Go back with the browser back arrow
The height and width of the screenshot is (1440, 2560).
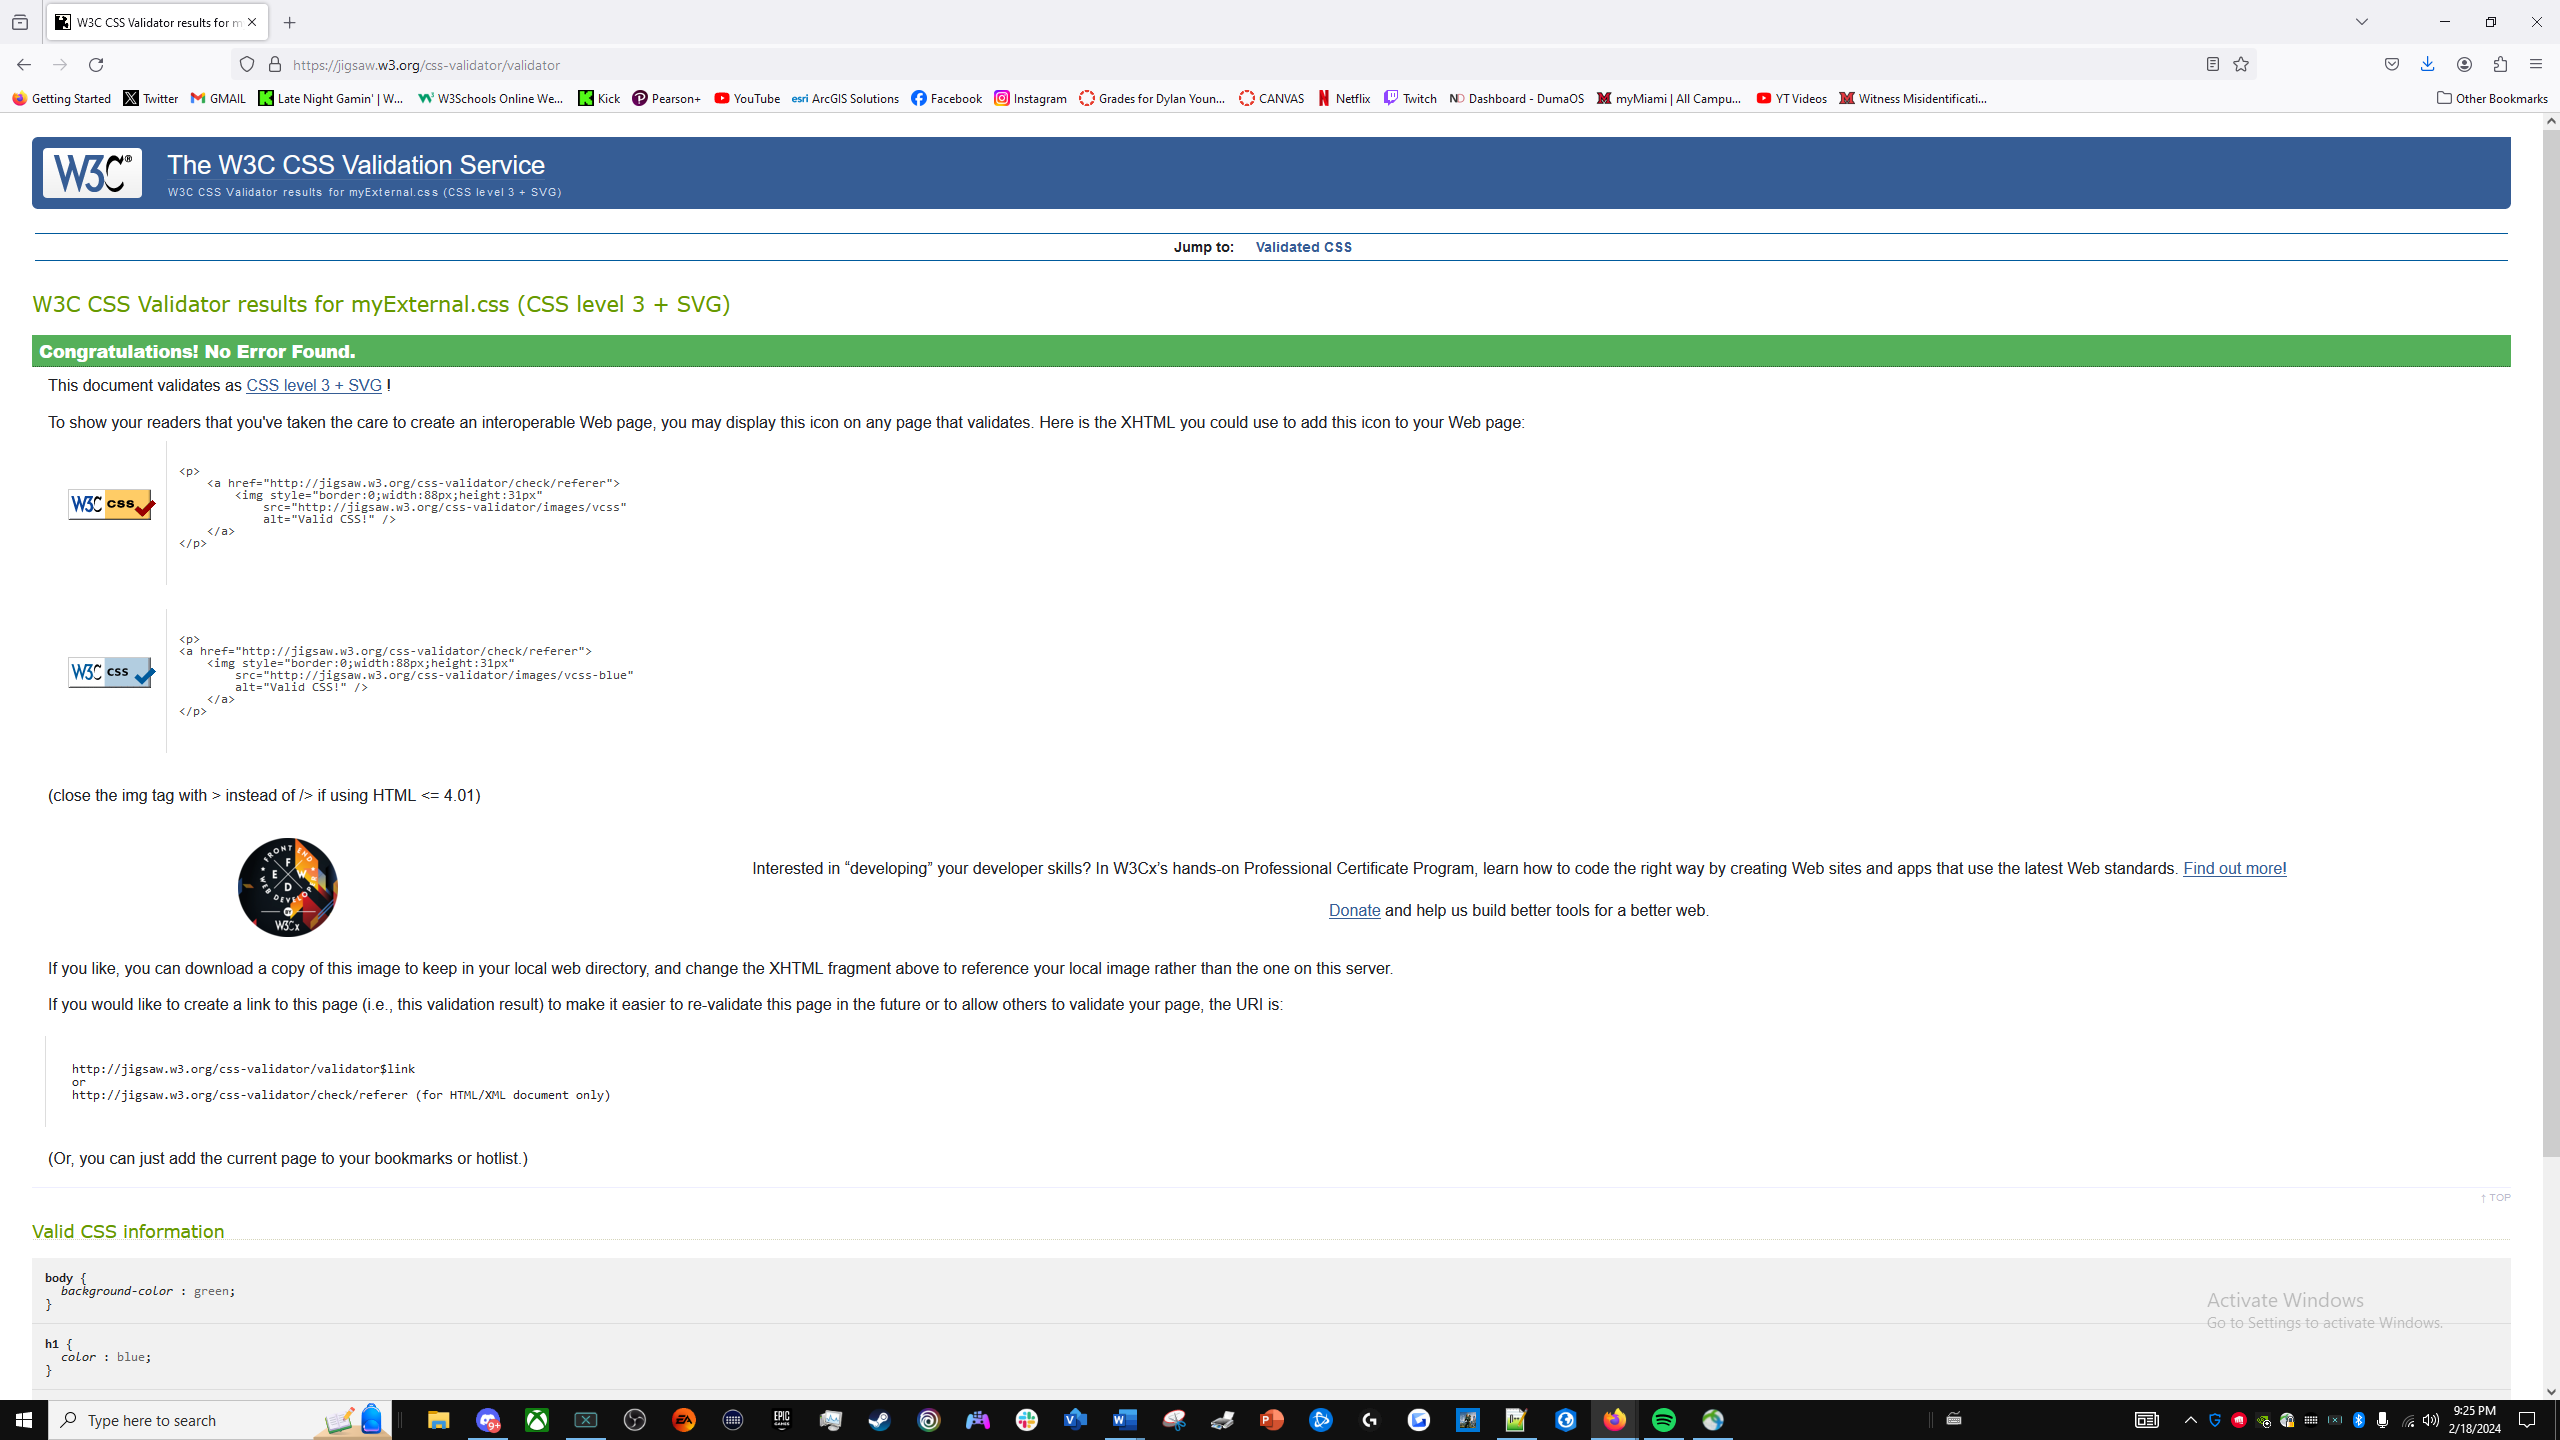point(24,65)
